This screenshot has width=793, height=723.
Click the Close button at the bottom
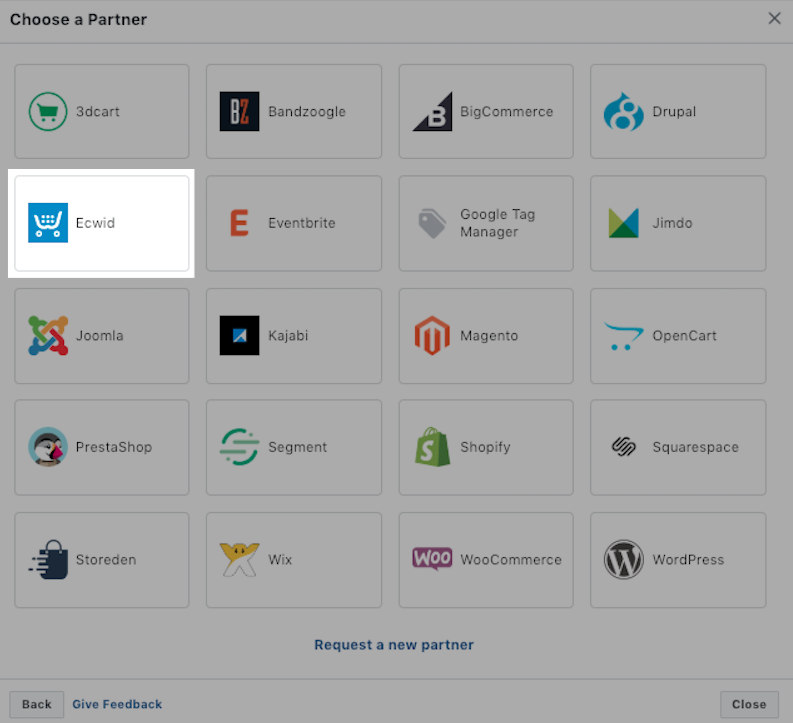(x=749, y=704)
